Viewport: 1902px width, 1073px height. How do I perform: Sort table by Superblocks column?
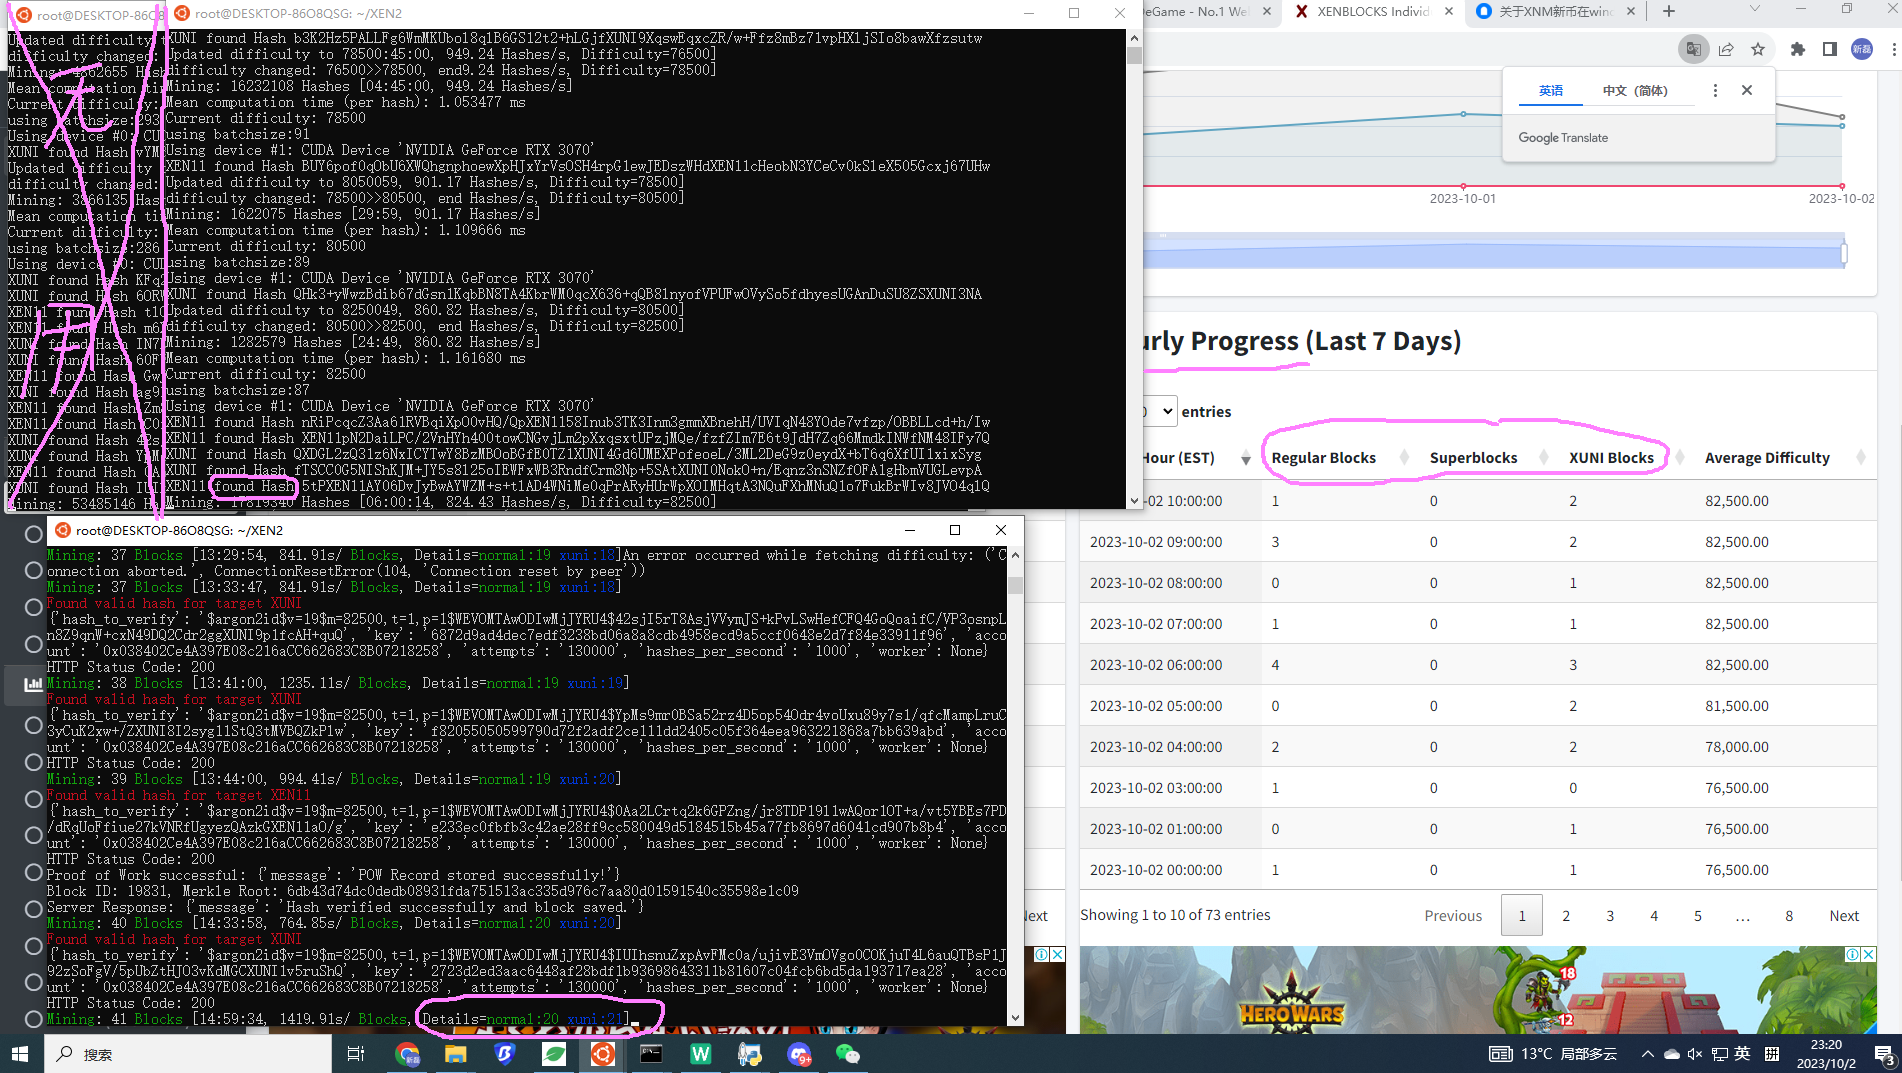[x=1489, y=458]
